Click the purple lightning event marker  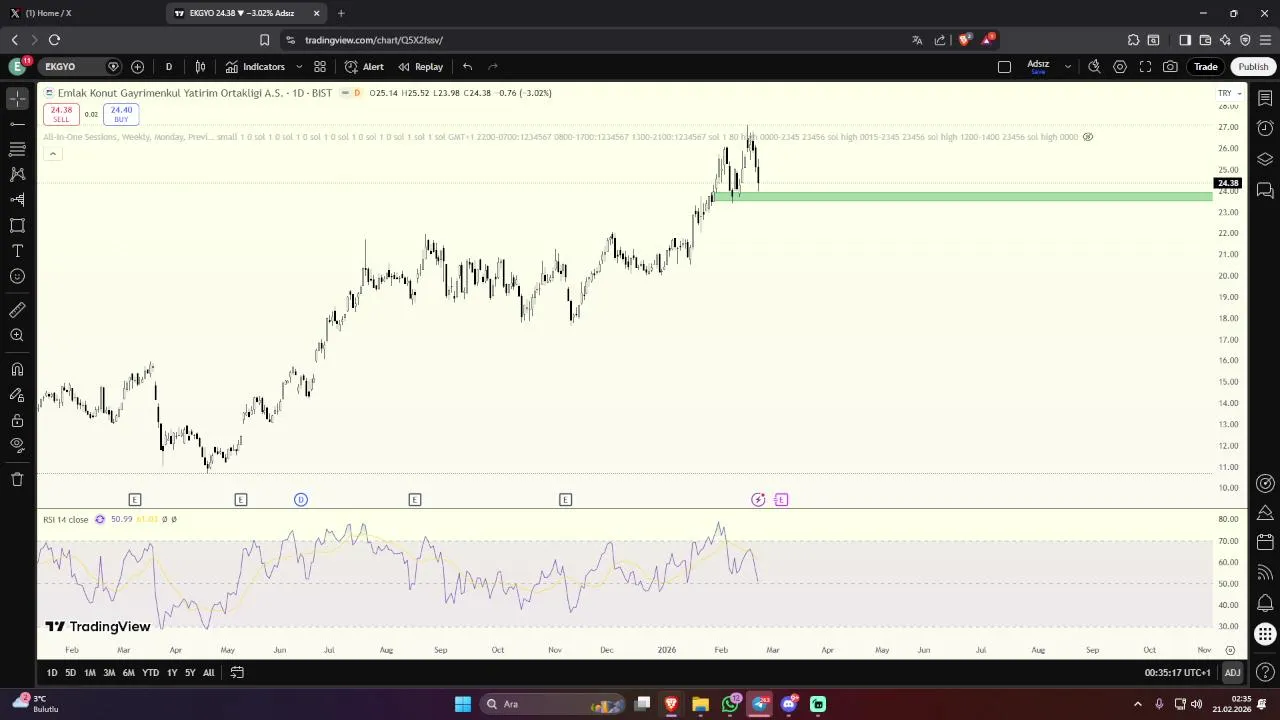point(758,499)
